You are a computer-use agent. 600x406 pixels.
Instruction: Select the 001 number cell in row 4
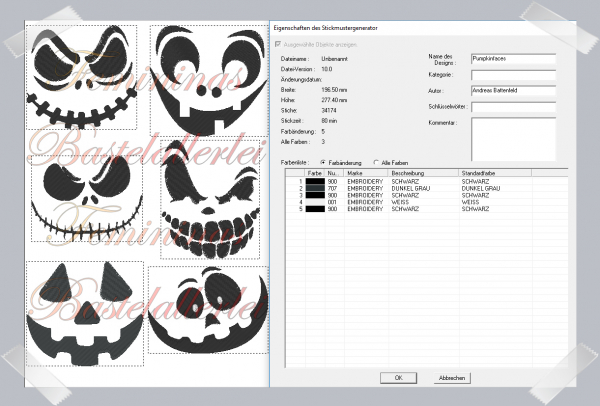(332, 202)
